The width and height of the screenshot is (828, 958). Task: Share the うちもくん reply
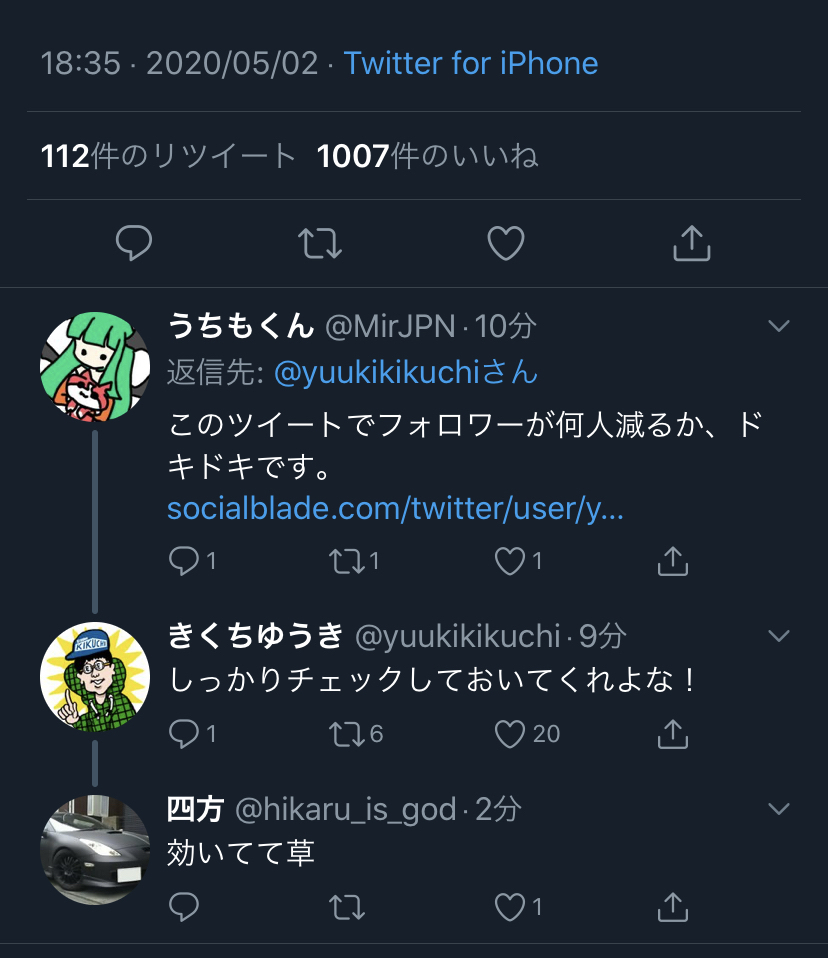click(673, 561)
